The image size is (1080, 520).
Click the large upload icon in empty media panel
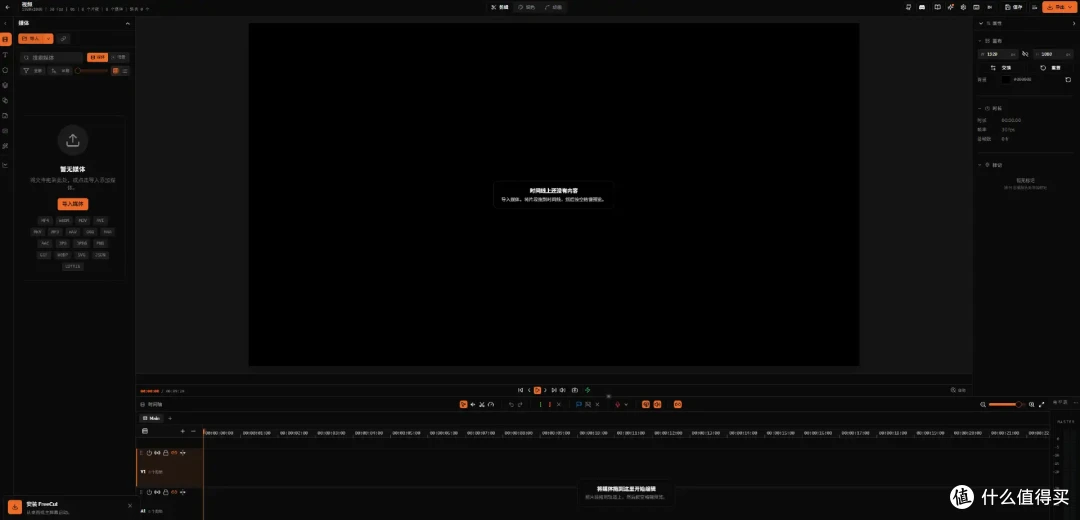[x=72, y=141]
